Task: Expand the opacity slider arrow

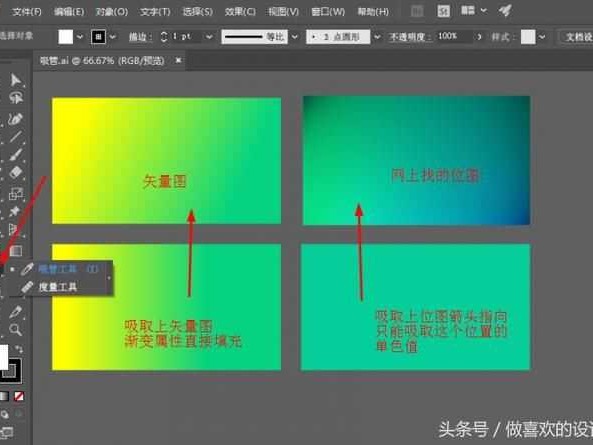Action: coord(480,37)
